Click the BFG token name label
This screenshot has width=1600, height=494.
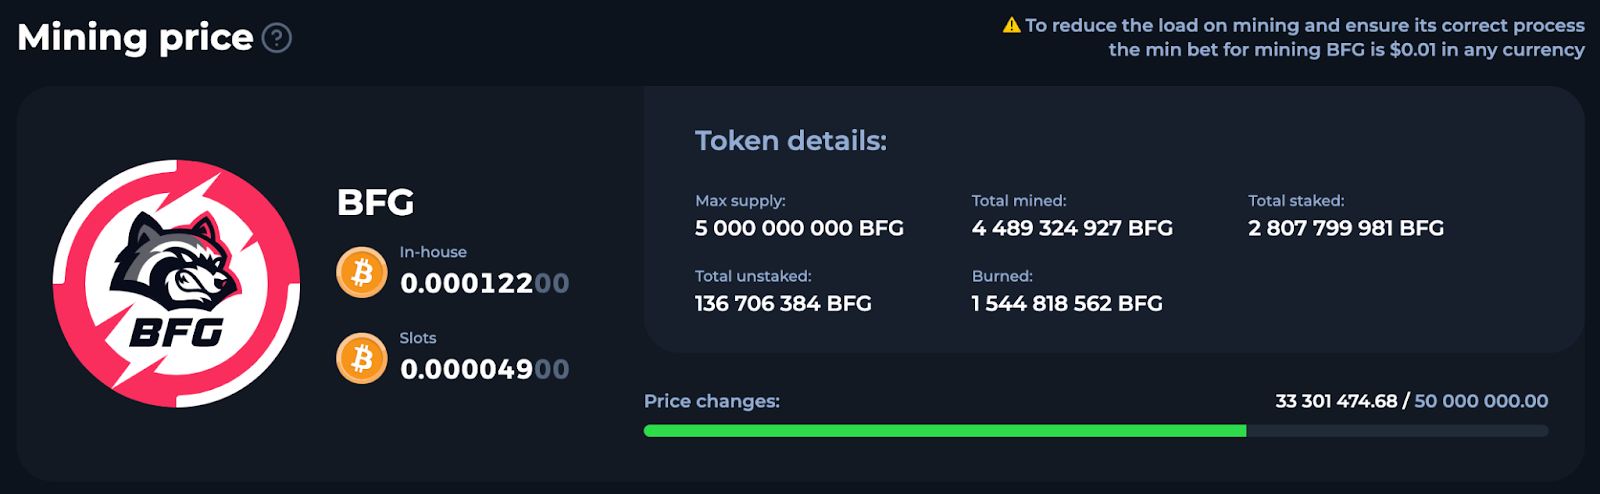point(375,203)
